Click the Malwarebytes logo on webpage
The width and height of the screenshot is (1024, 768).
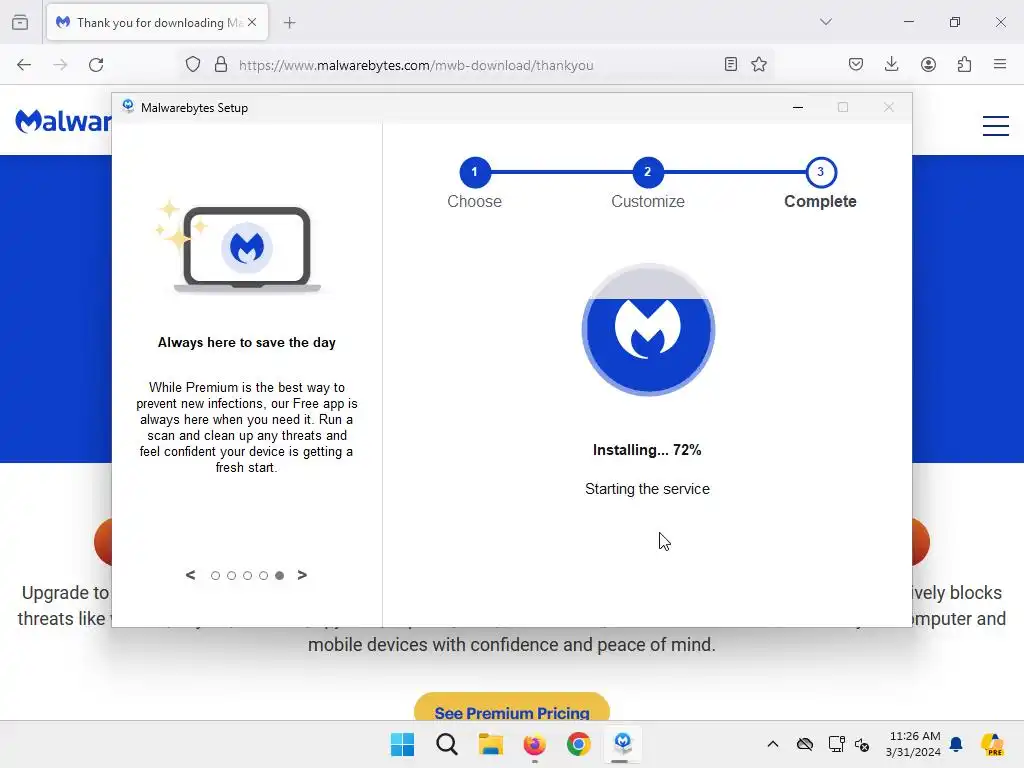click(x=63, y=121)
